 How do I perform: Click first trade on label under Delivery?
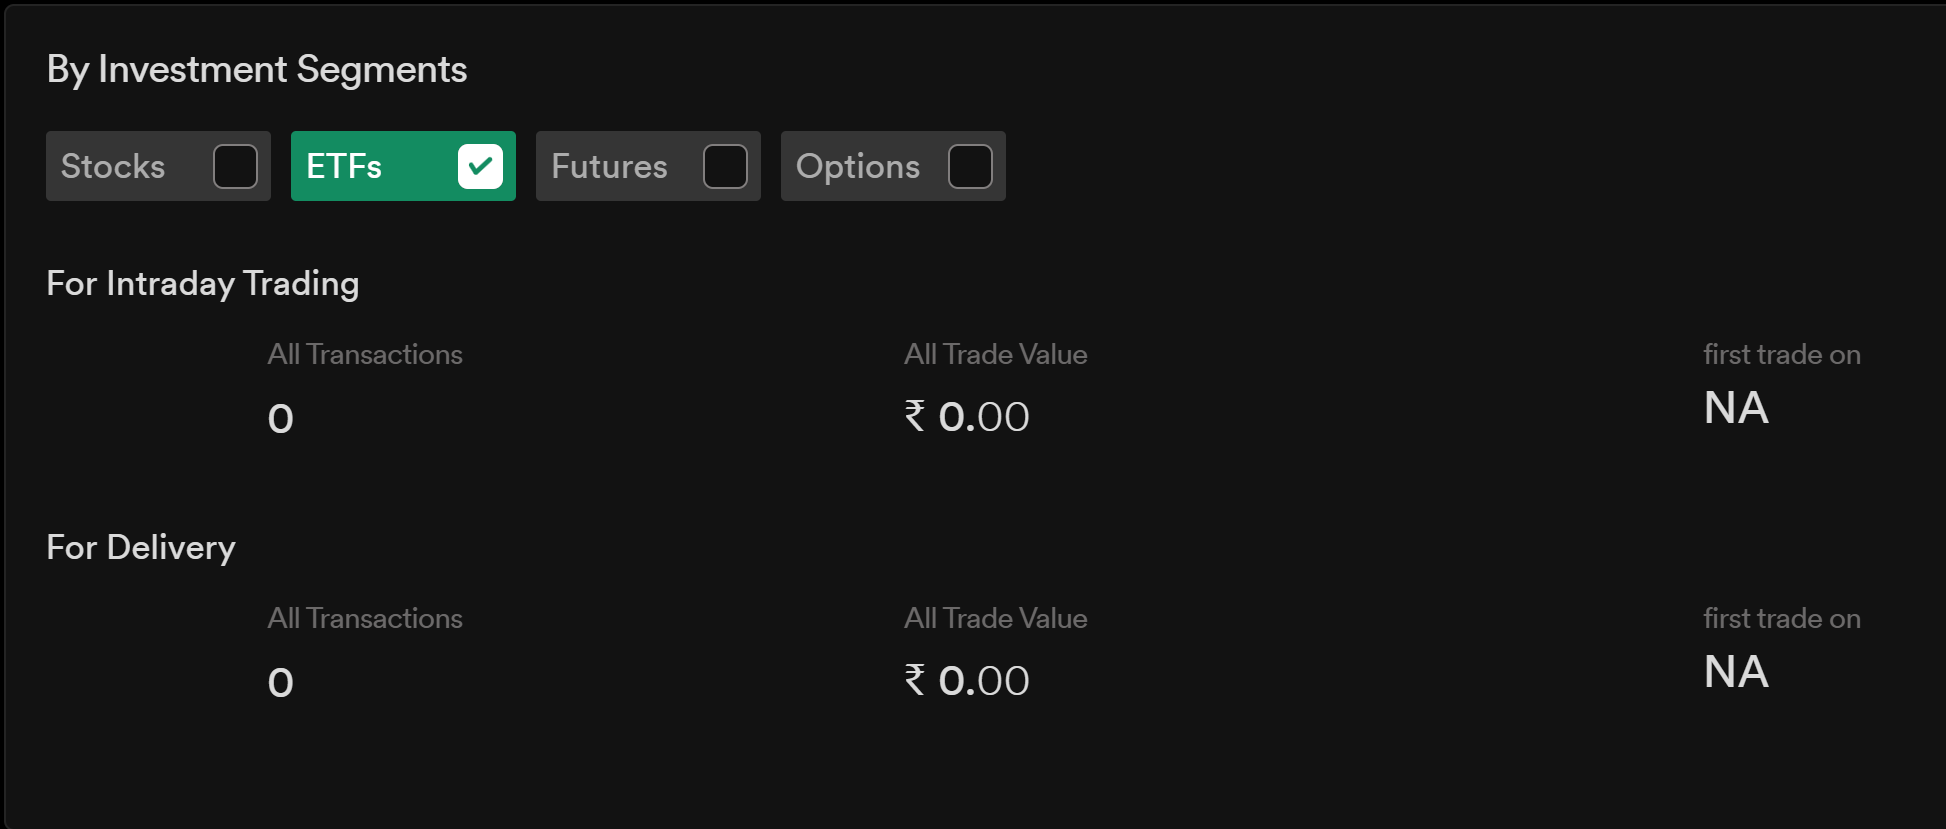[1782, 618]
